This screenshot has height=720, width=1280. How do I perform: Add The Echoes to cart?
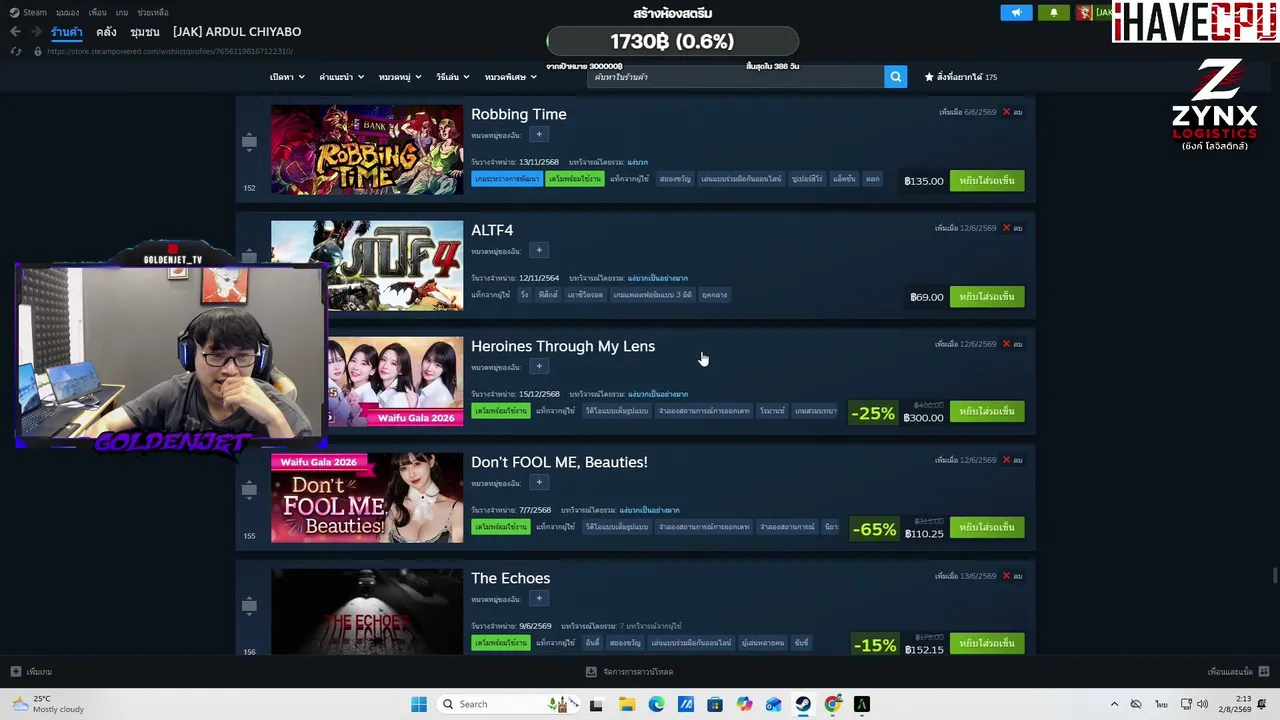tap(987, 644)
